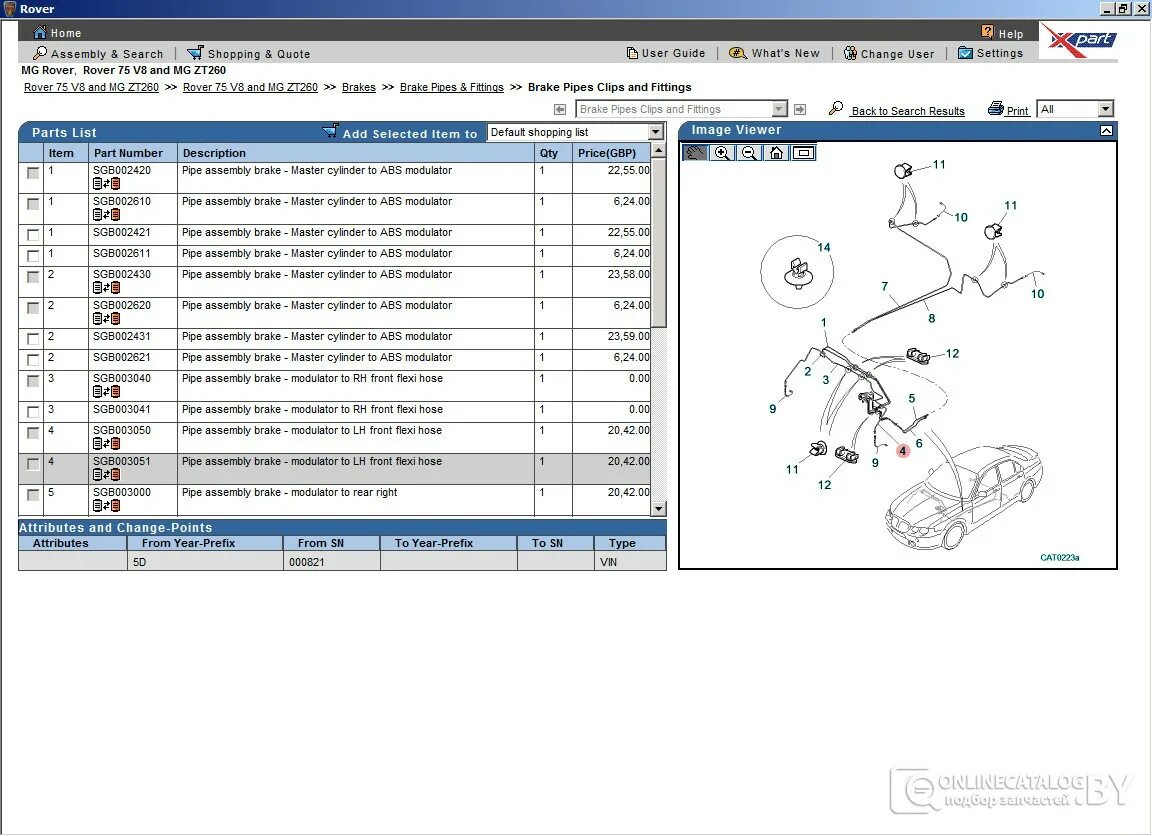
Task: Open What's New menu item
Action: coord(785,53)
